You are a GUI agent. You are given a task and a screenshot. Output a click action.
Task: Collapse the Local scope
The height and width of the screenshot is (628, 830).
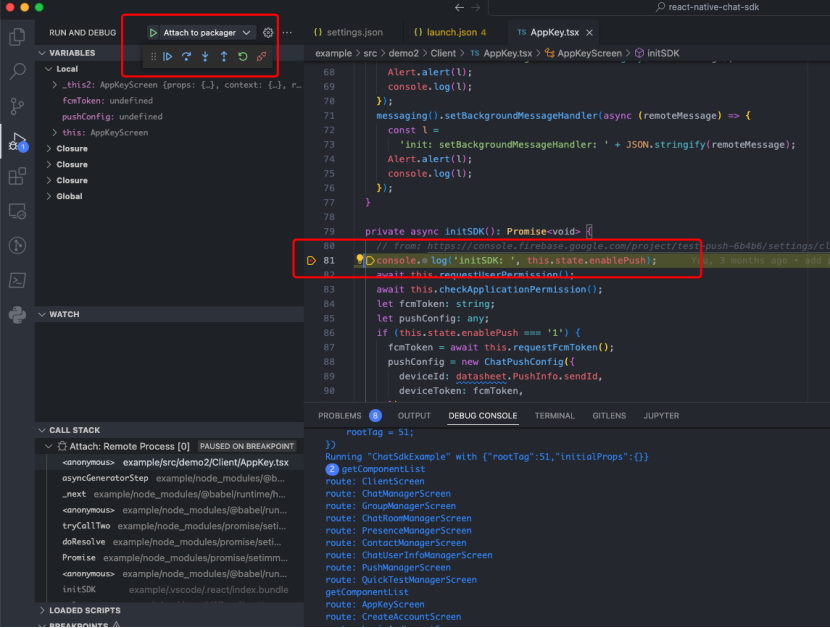tap(49, 69)
